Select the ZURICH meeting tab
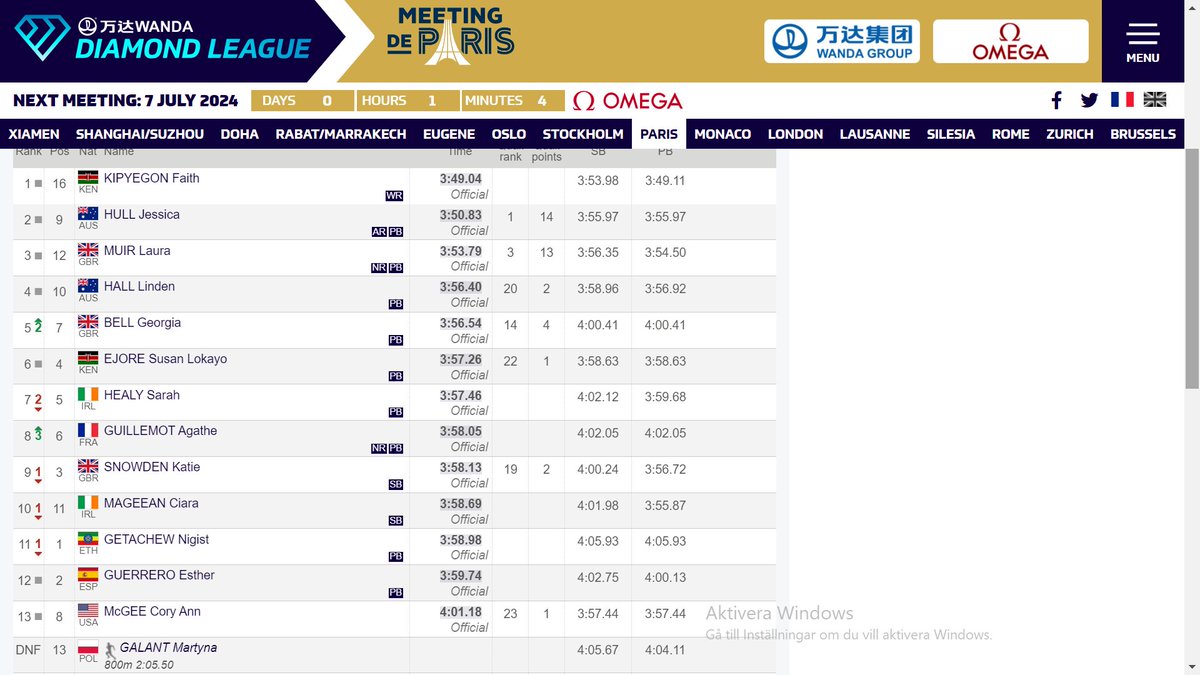The width and height of the screenshot is (1200, 675). [1070, 134]
